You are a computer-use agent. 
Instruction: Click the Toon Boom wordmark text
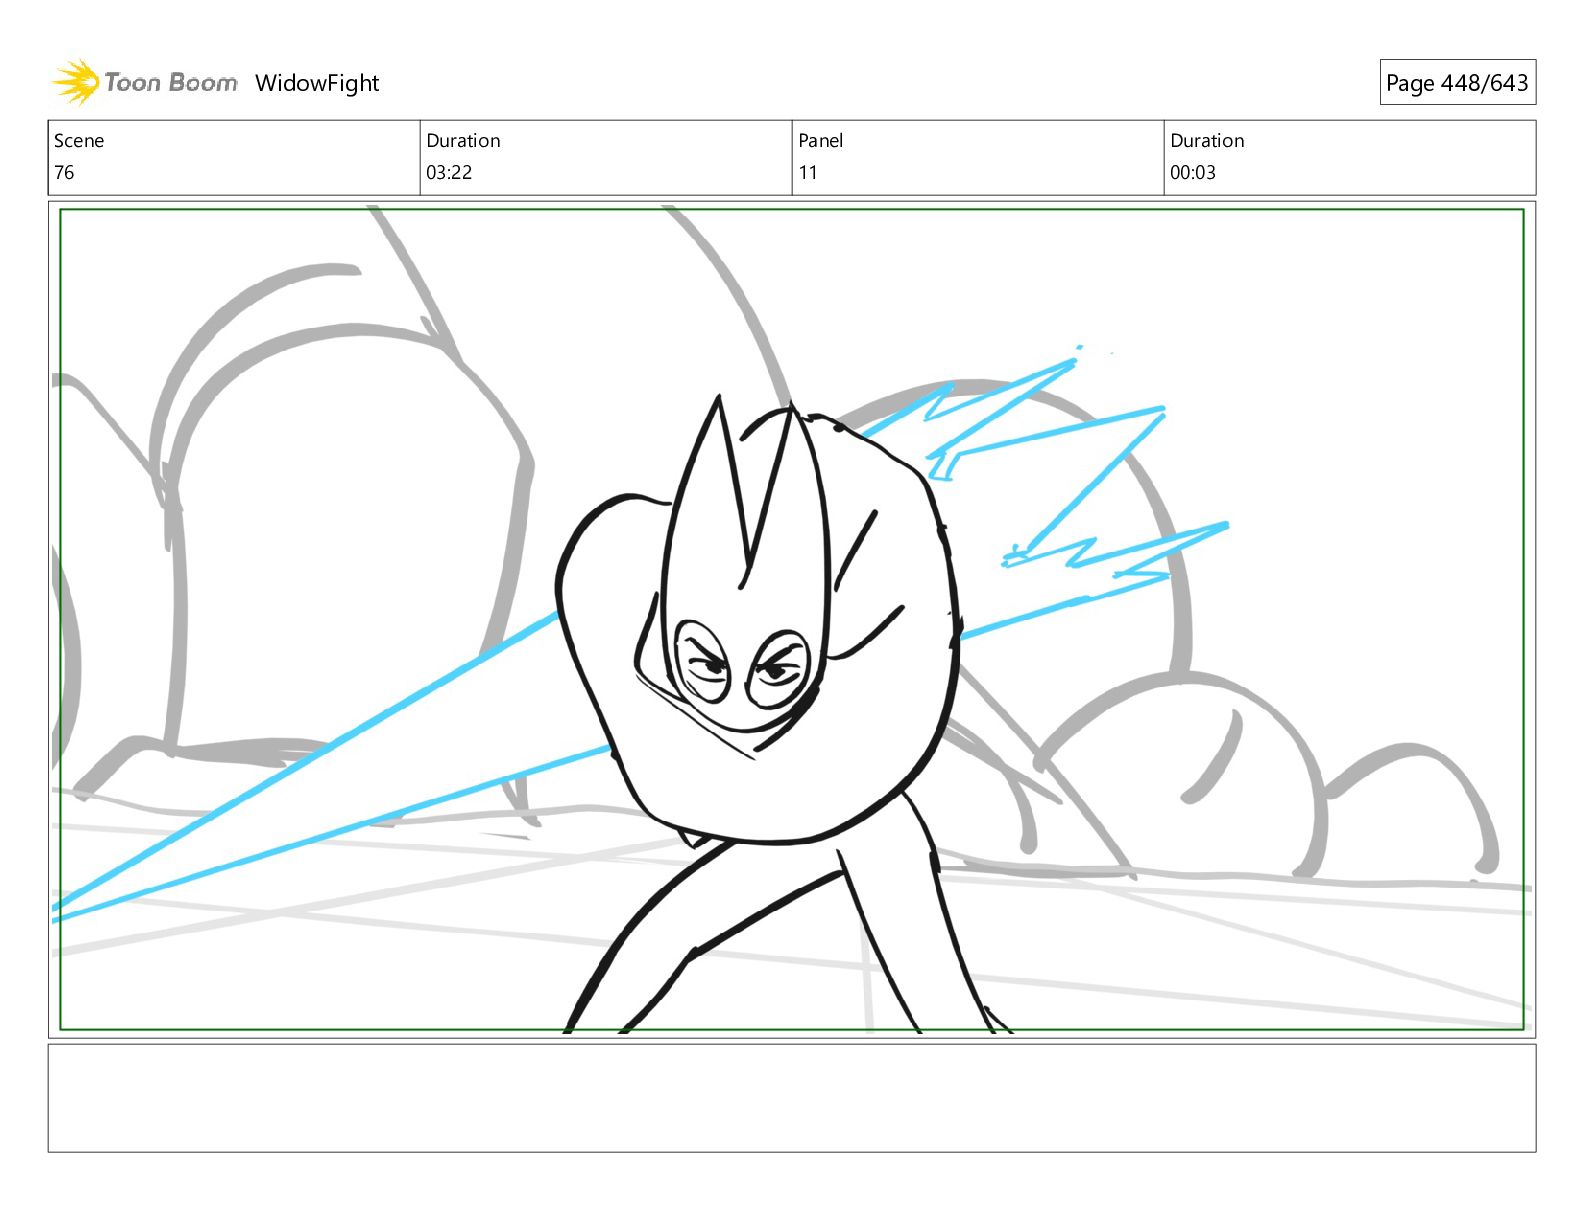(x=171, y=83)
